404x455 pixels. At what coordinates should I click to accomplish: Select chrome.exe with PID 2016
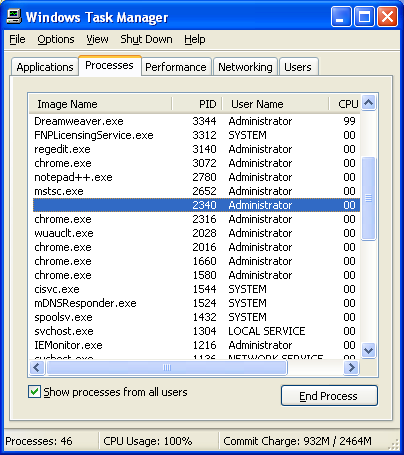coord(196,247)
